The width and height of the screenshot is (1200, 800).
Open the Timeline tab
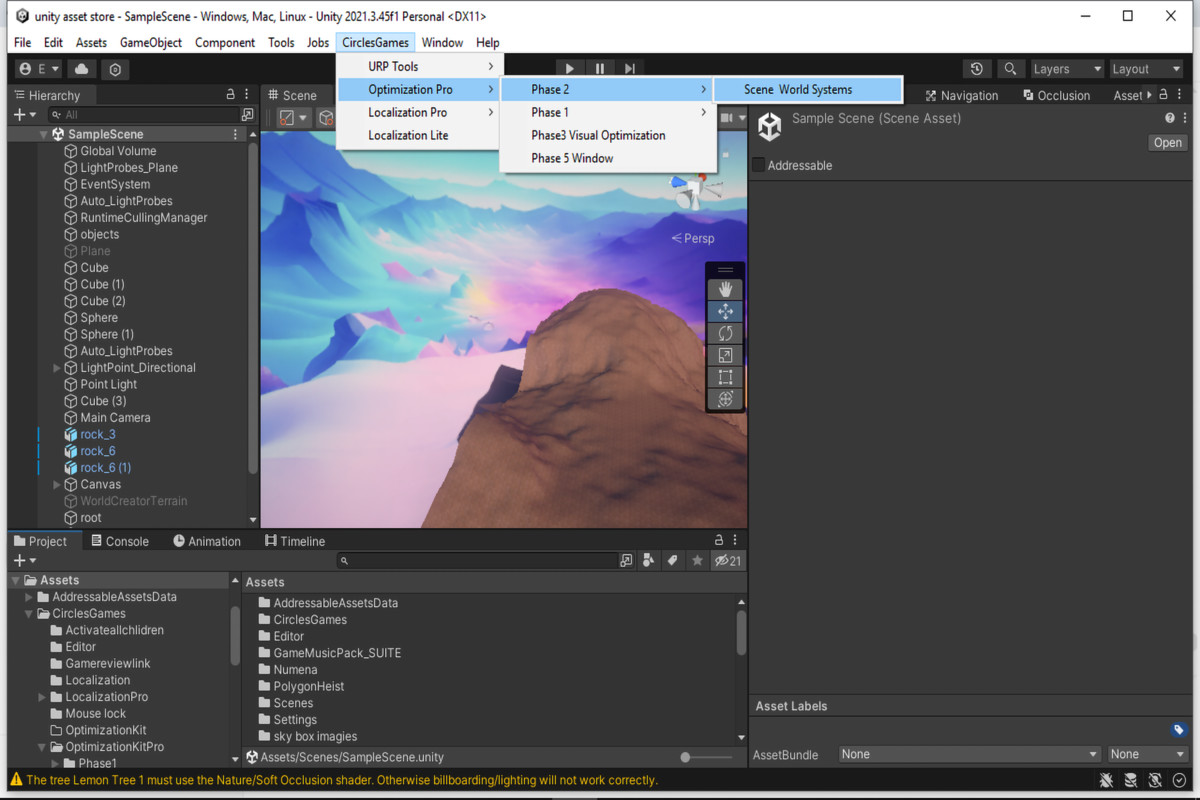295,541
